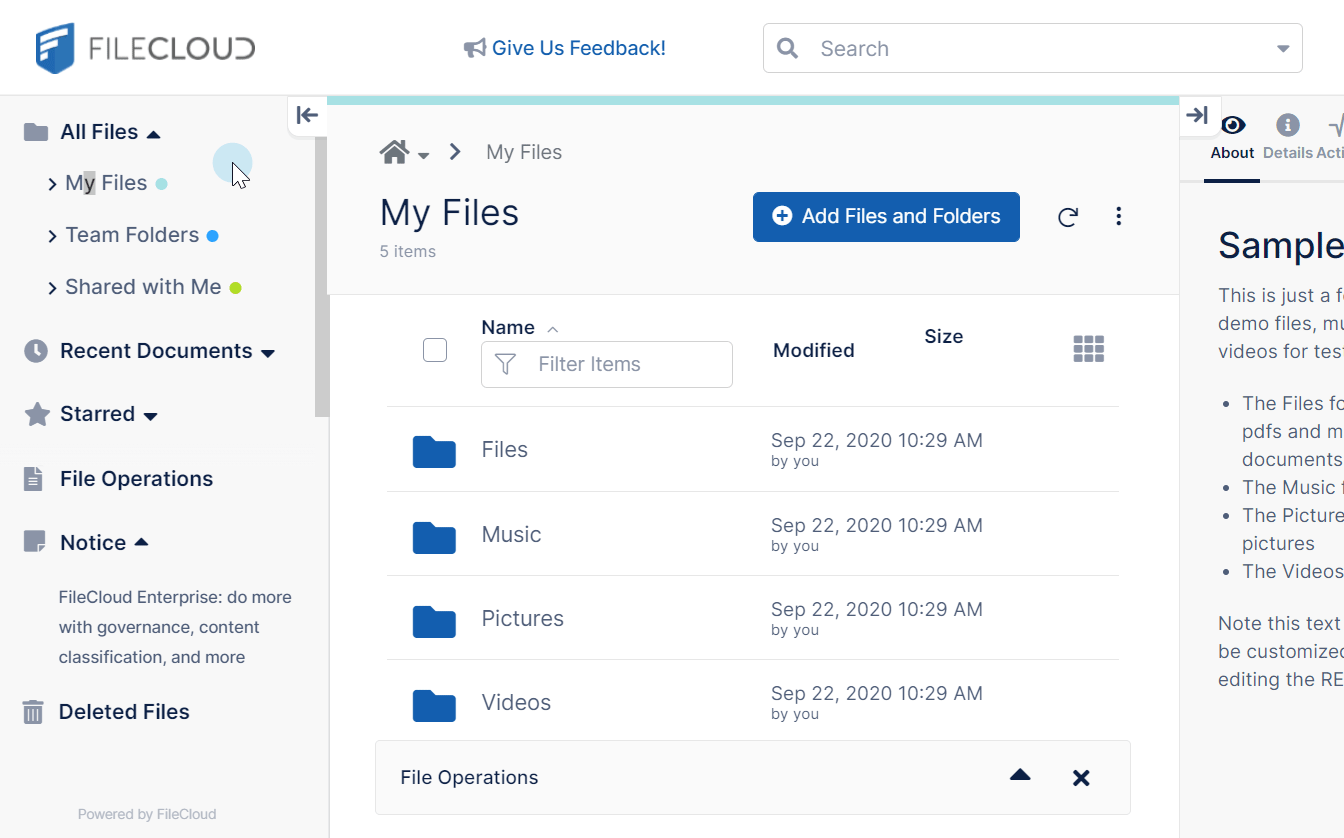Click Add Files and Folders button

885,217
